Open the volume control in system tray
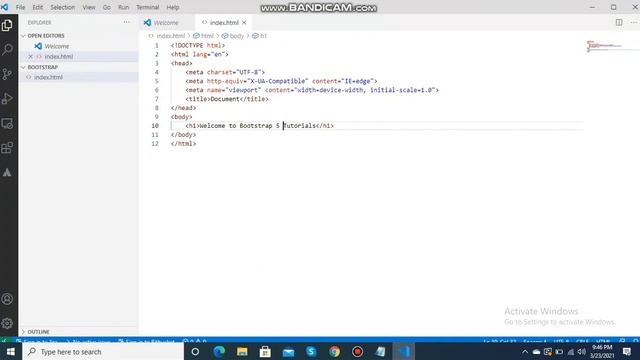This screenshot has height=360, width=640. coord(582,351)
